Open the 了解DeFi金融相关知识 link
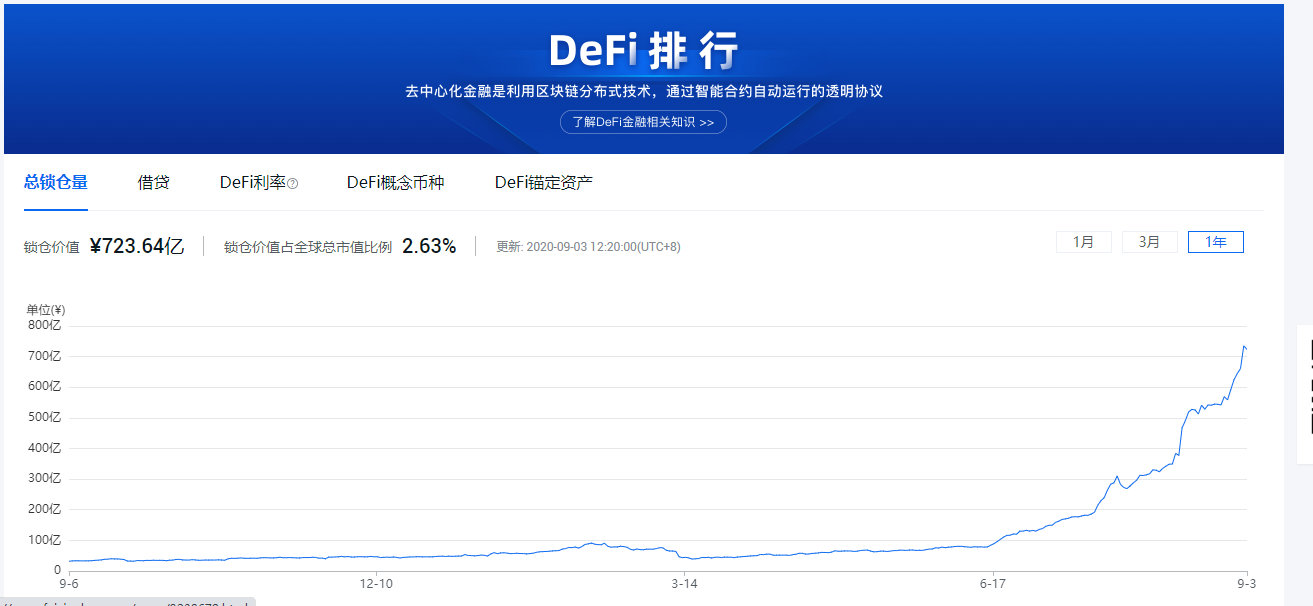This screenshot has height=606, width=1313. pyautogui.click(x=643, y=122)
